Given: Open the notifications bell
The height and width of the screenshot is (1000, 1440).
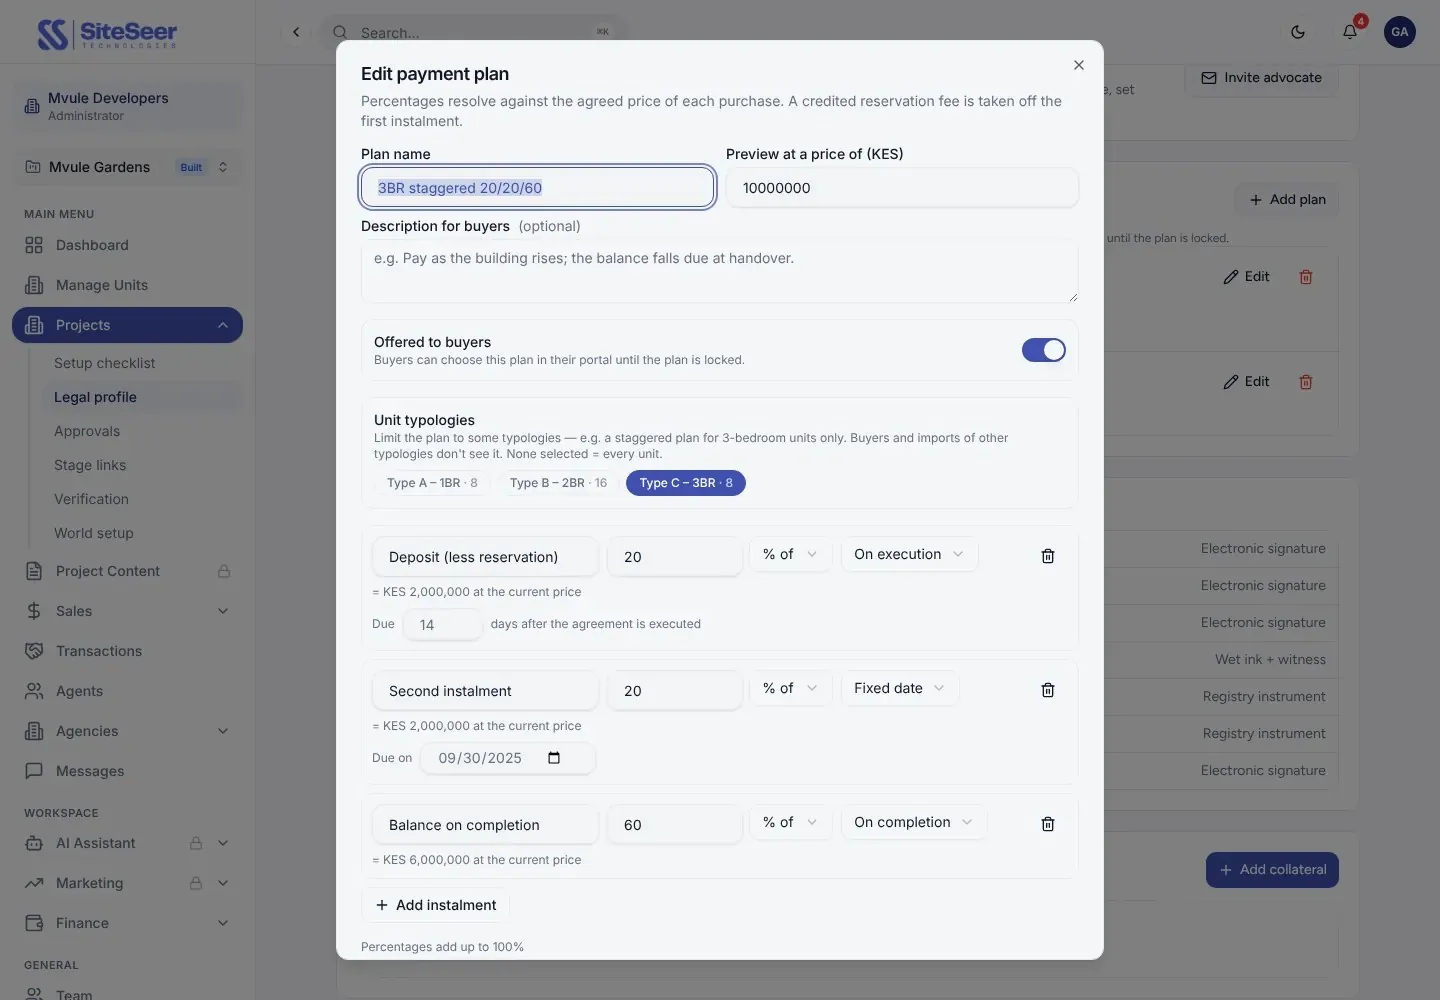Looking at the screenshot, I should tap(1350, 32).
